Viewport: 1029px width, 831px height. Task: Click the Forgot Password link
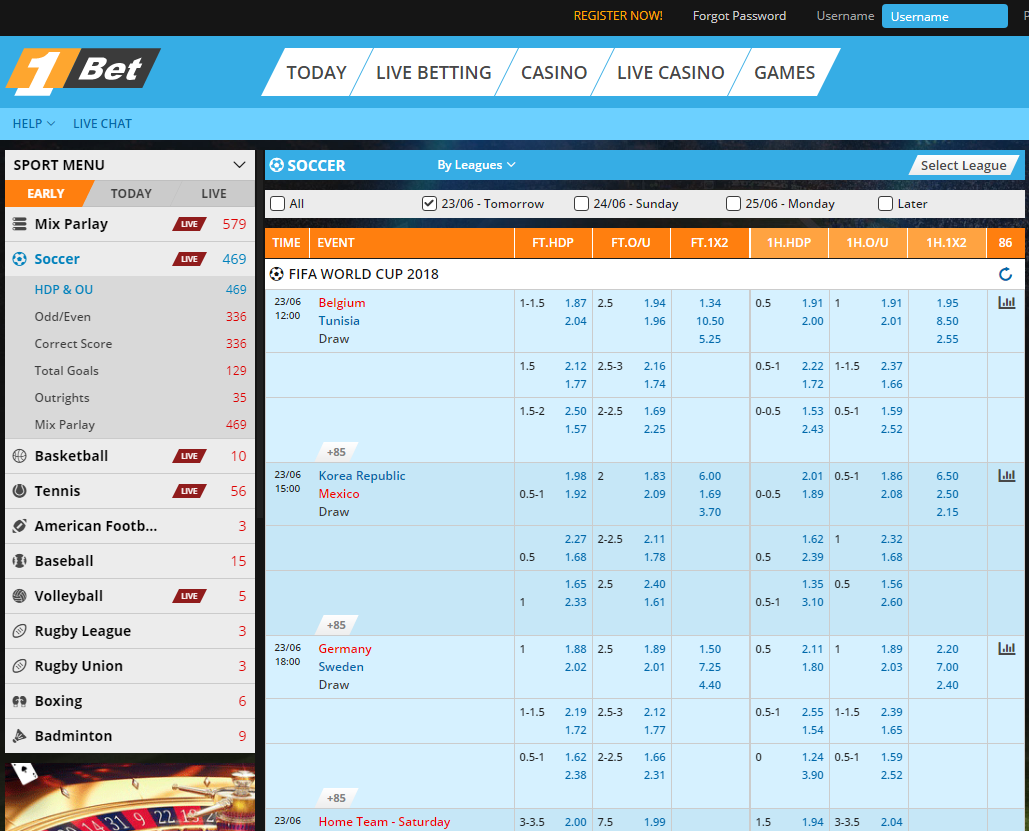click(740, 16)
